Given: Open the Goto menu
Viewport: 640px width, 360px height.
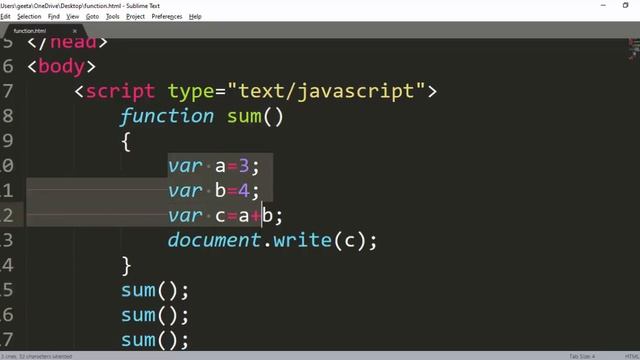Looking at the screenshot, I should point(92,17).
